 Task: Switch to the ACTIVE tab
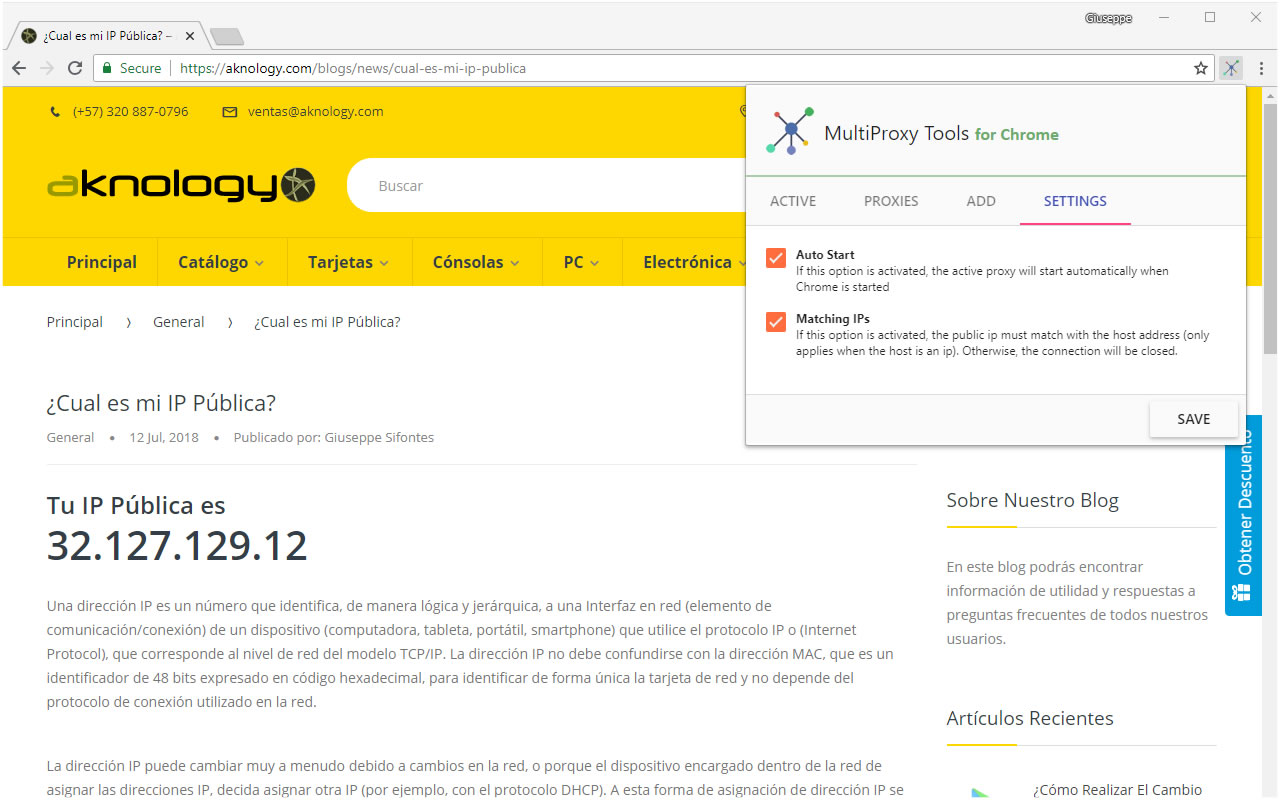(793, 201)
